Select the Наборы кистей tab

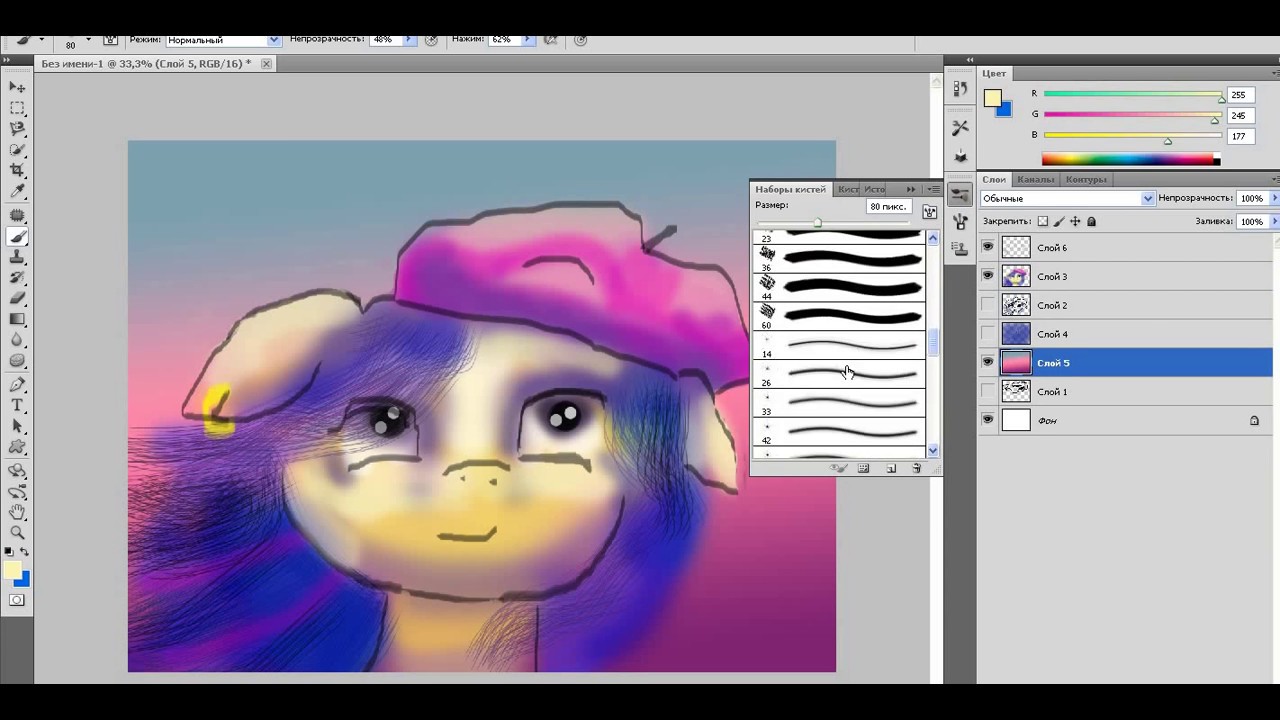tap(791, 189)
